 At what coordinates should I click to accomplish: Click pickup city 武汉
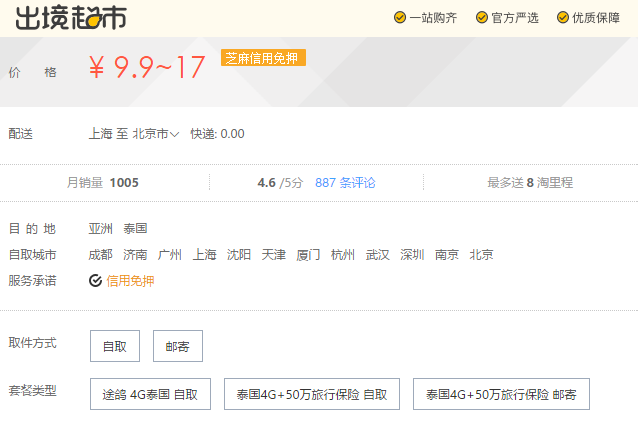coord(377,254)
